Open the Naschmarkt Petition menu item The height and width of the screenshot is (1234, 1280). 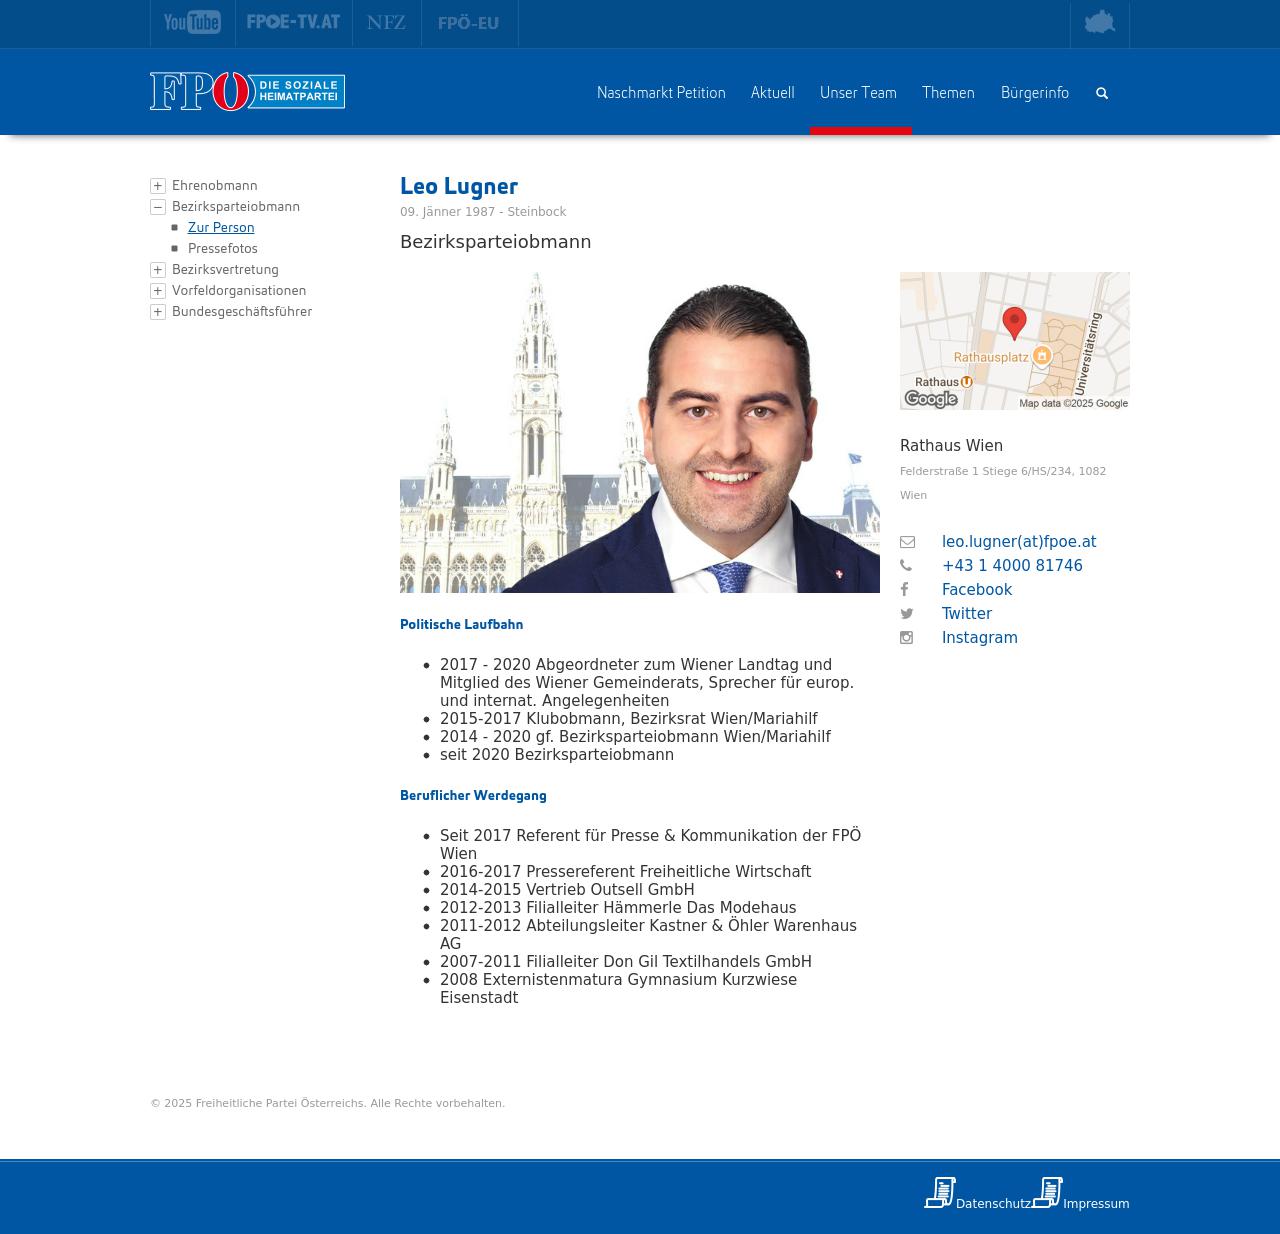tap(661, 93)
